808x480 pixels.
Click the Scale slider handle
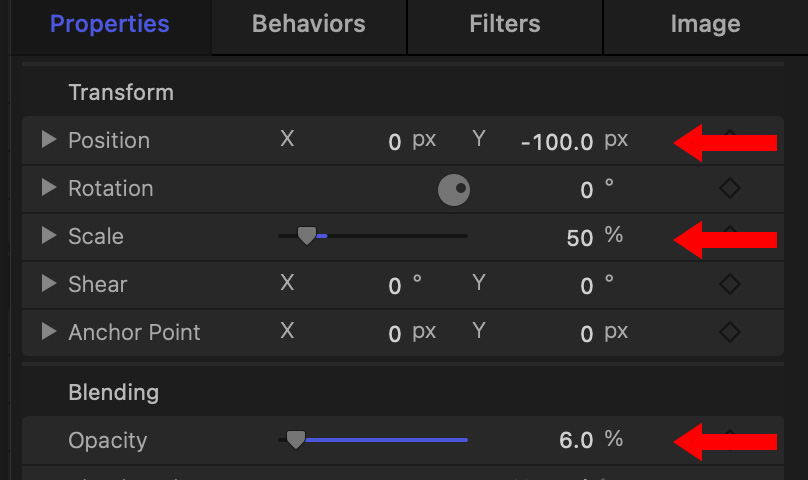pos(307,235)
